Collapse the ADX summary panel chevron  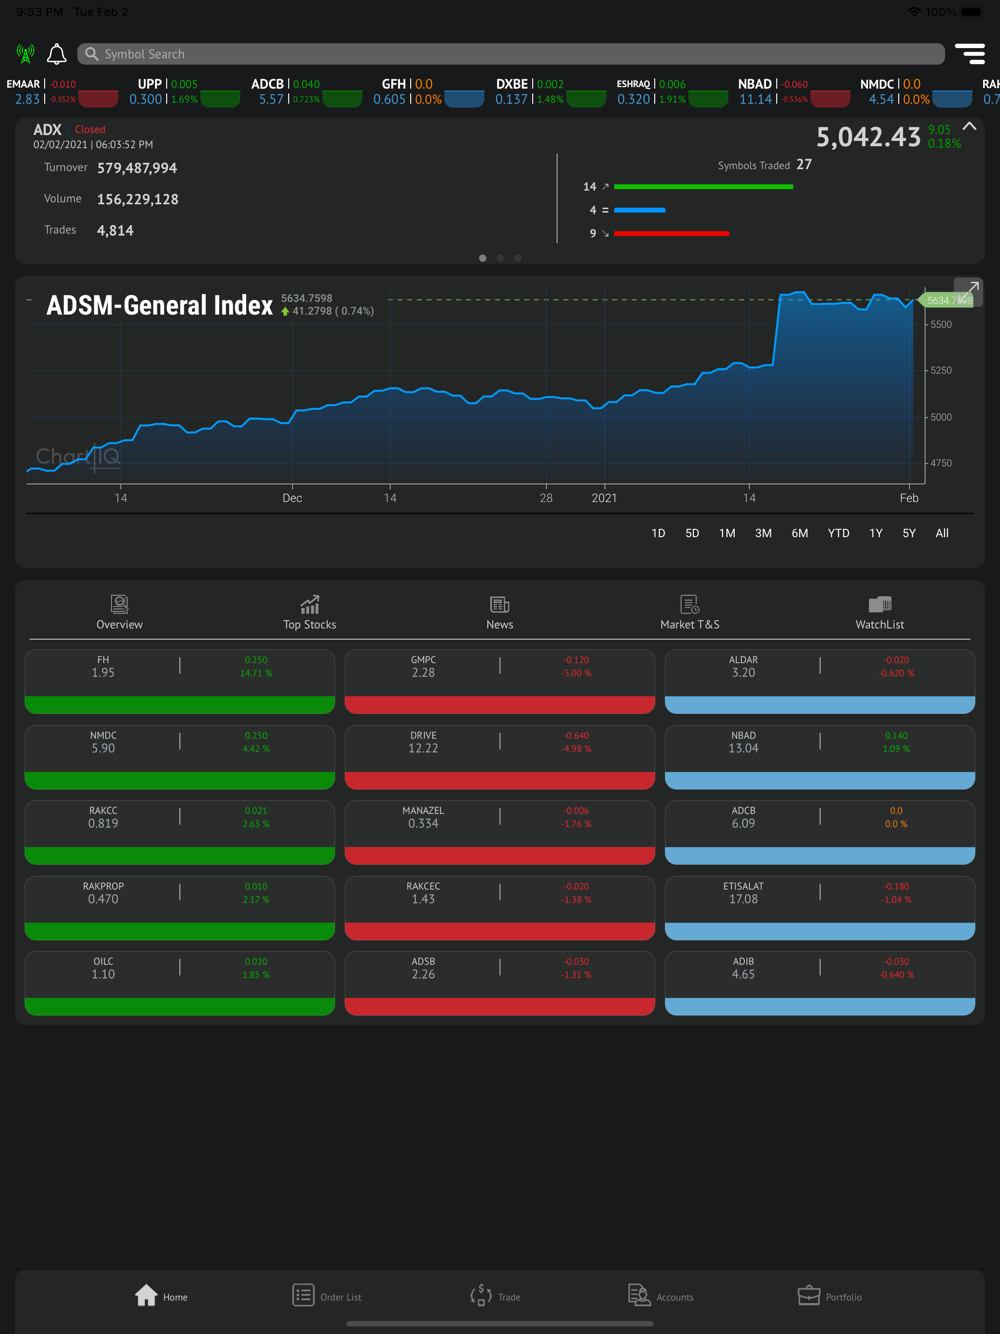[x=969, y=127]
